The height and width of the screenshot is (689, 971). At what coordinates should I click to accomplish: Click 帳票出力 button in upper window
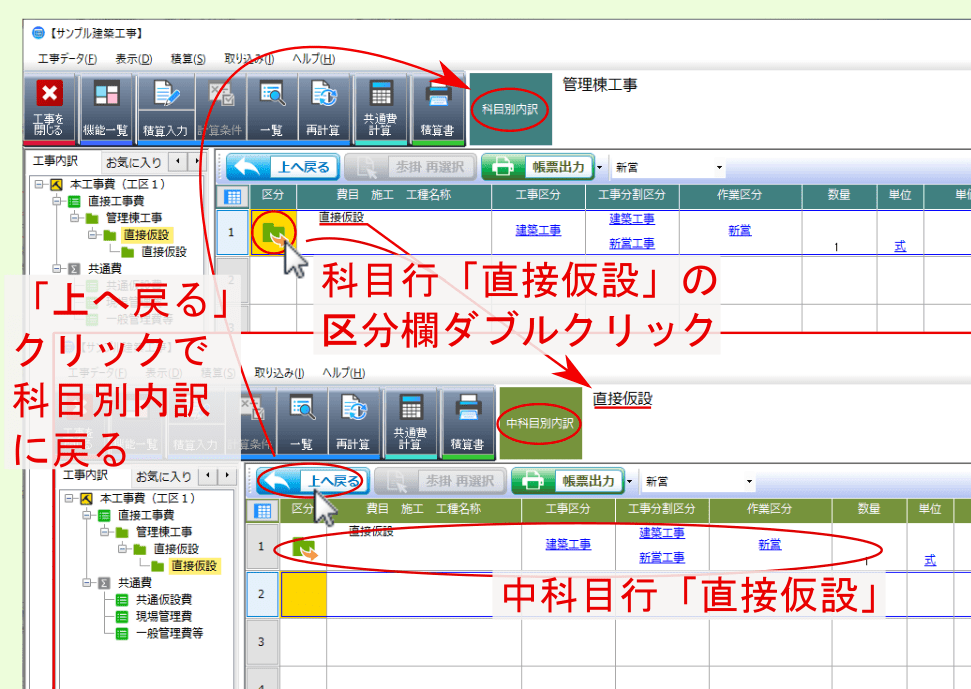click(x=538, y=167)
